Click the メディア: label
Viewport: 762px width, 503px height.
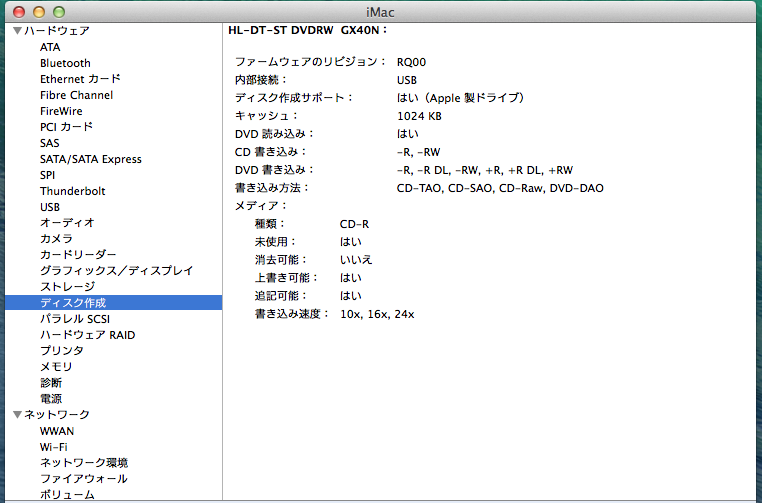pyautogui.click(x=261, y=206)
